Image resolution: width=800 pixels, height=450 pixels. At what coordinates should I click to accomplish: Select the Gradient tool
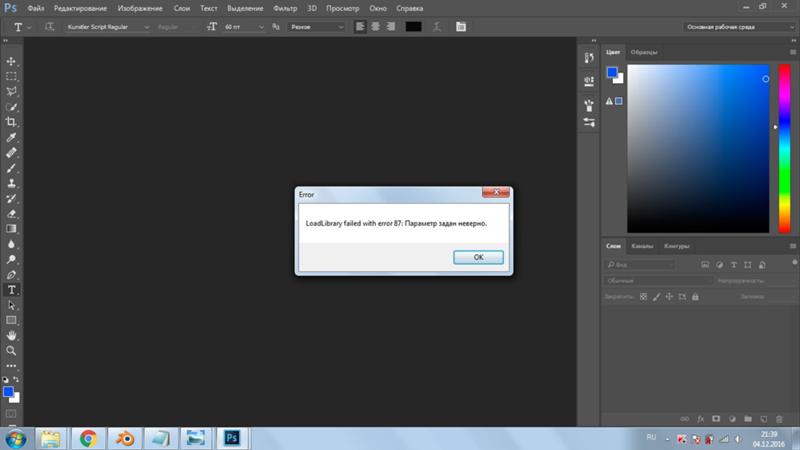tap(11, 229)
